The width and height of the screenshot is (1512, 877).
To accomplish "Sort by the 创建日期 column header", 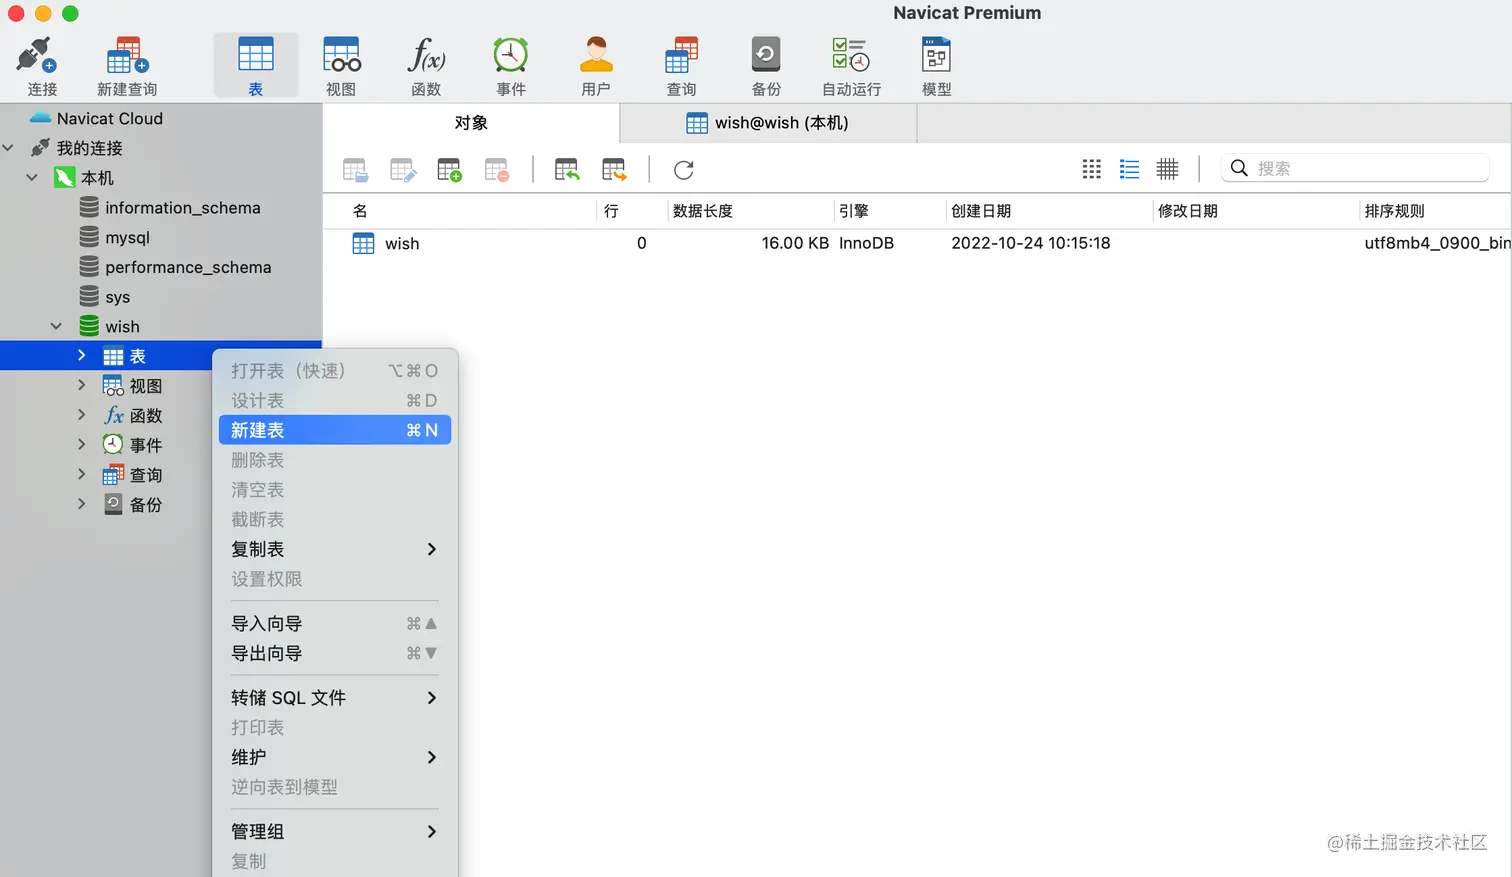I will pos(1048,211).
